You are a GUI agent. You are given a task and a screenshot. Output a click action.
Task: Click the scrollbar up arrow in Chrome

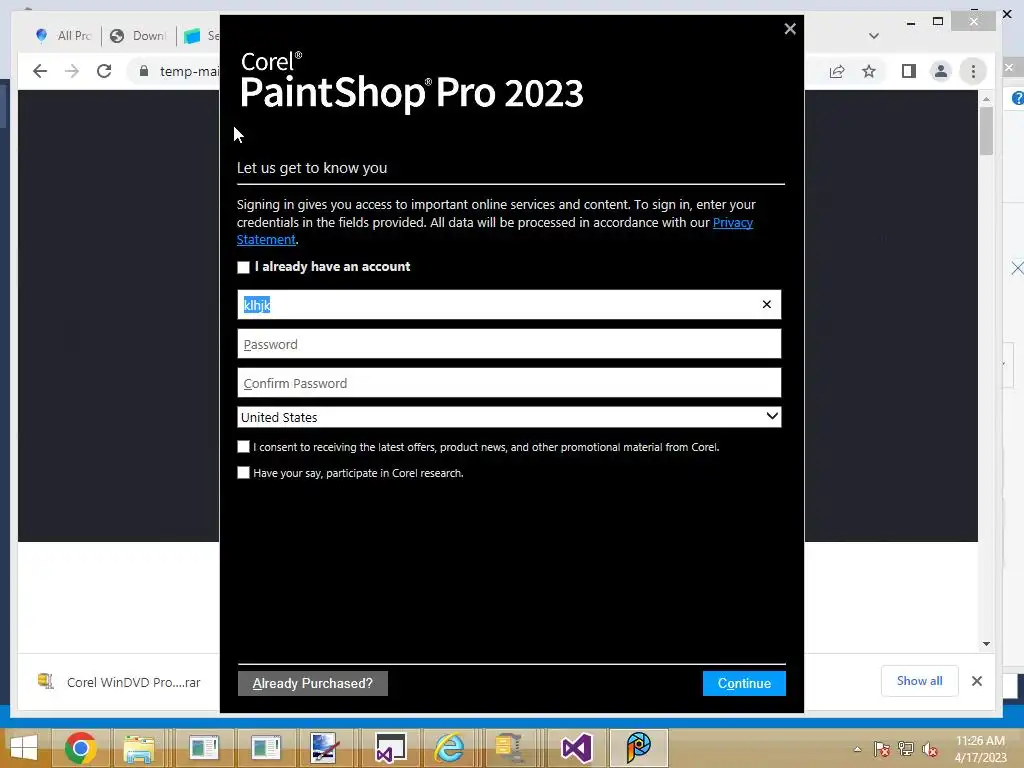pyautogui.click(x=986, y=99)
